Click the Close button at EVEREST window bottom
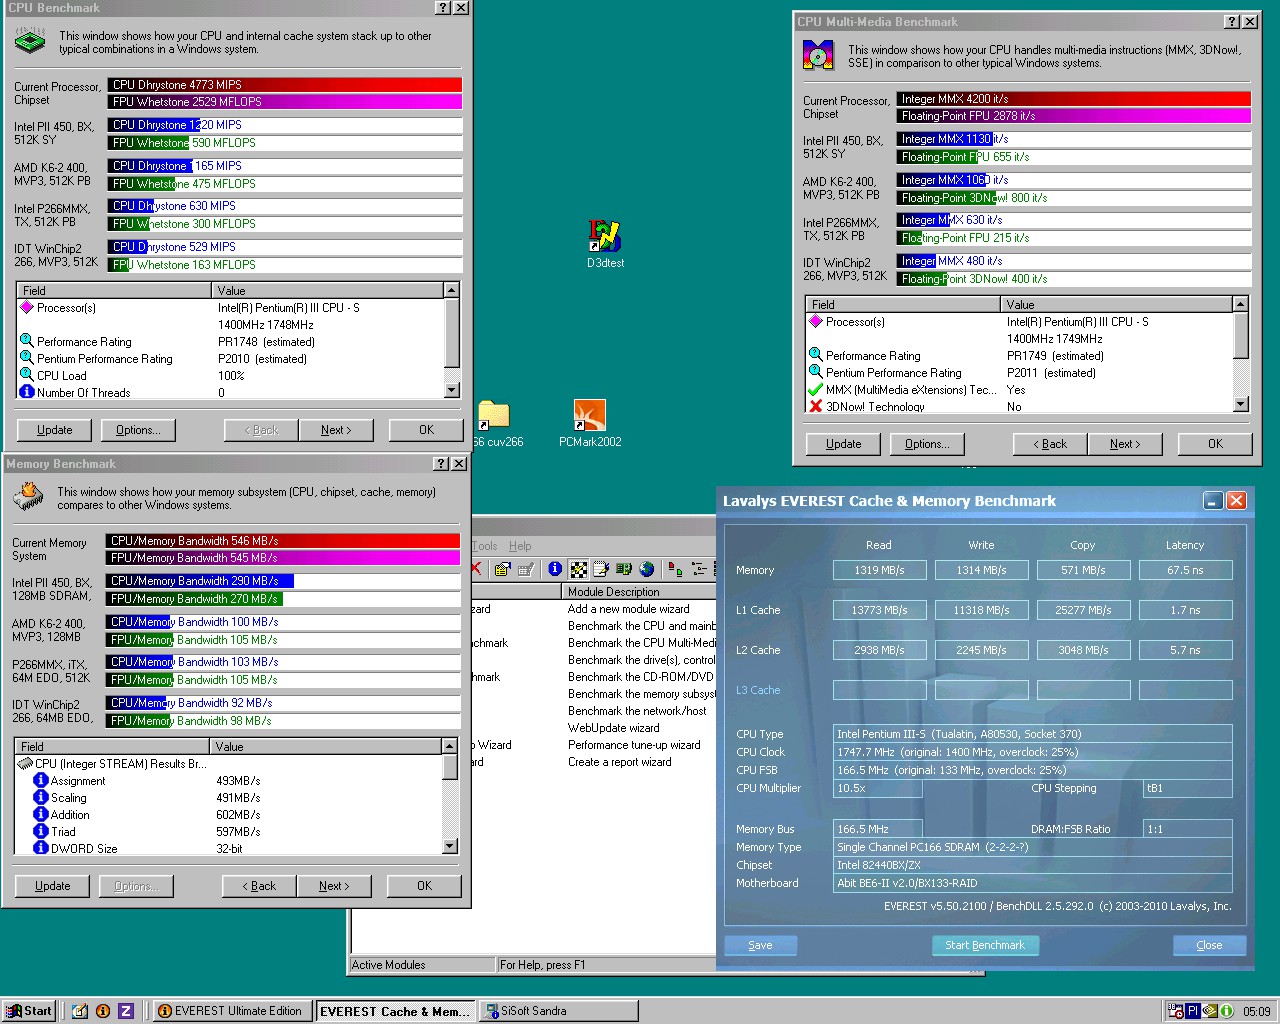The image size is (1280, 1024). point(1209,945)
